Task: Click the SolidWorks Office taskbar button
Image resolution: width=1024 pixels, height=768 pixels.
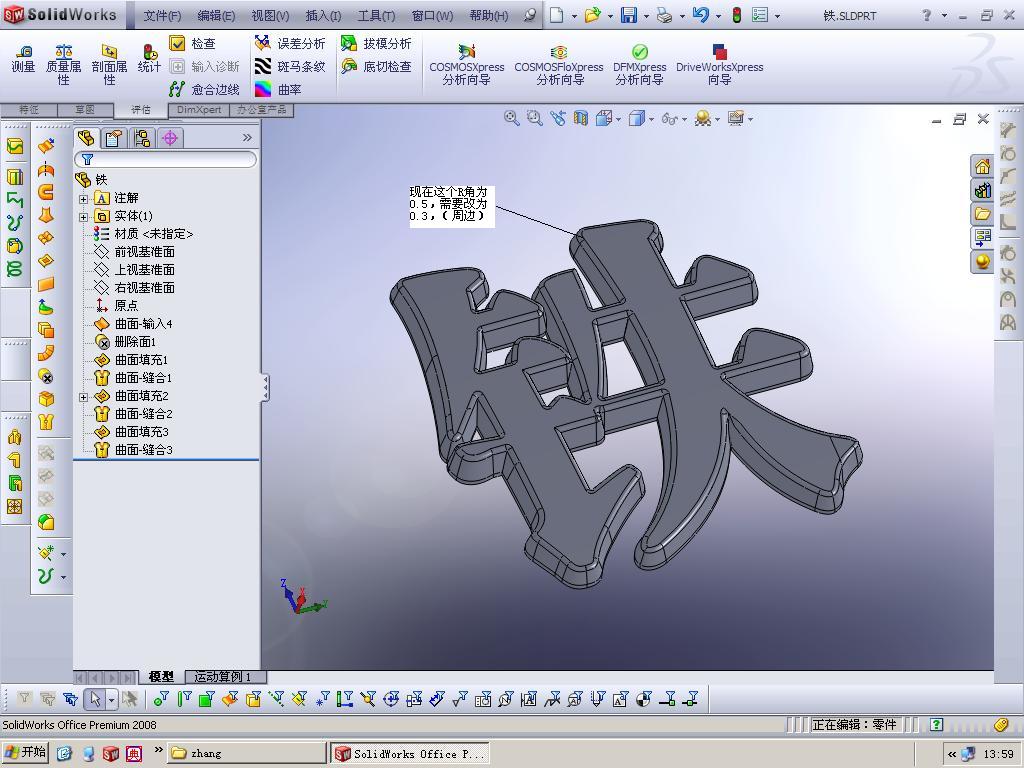Action: [409, 753]
